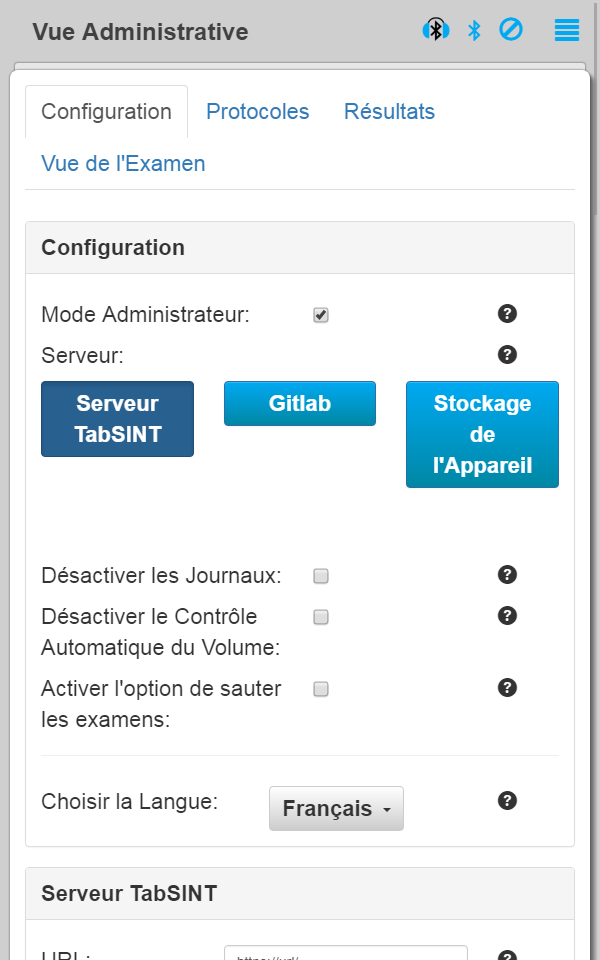The width and height of the screenshot is (600, 960).
Task: Select the Gitlab server button
Action: [300, 404]
